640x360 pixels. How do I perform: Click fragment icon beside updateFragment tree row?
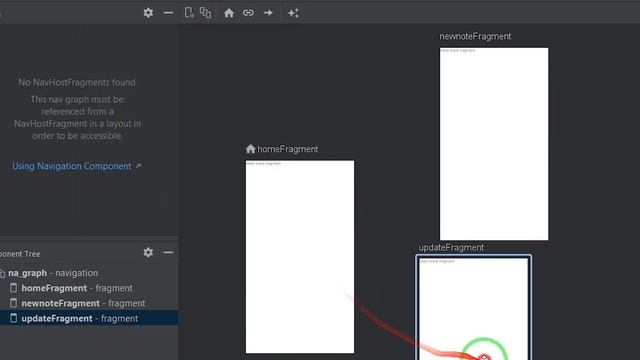point(13,318)
